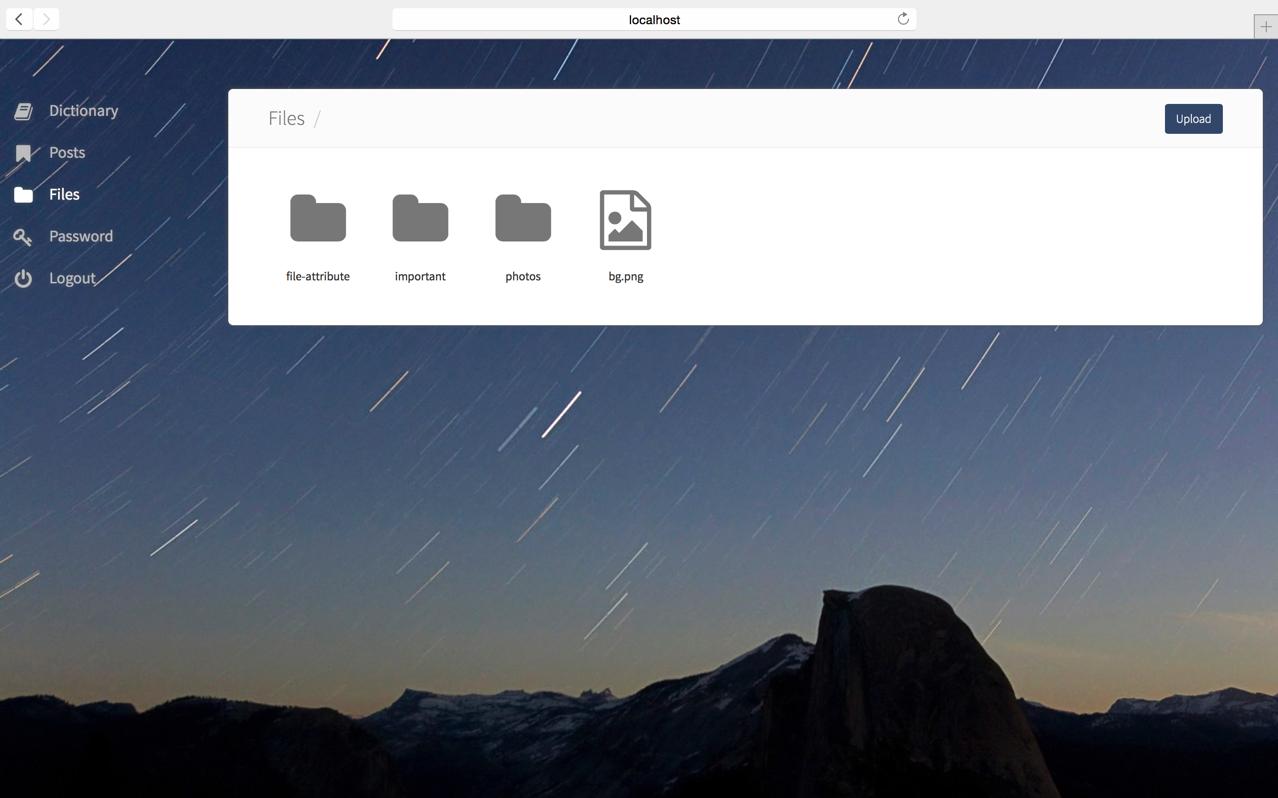This screenshot has height=798, width=1278.
Task: Click the Dictionary book icon in sidebar
Action: click(23, 111)
